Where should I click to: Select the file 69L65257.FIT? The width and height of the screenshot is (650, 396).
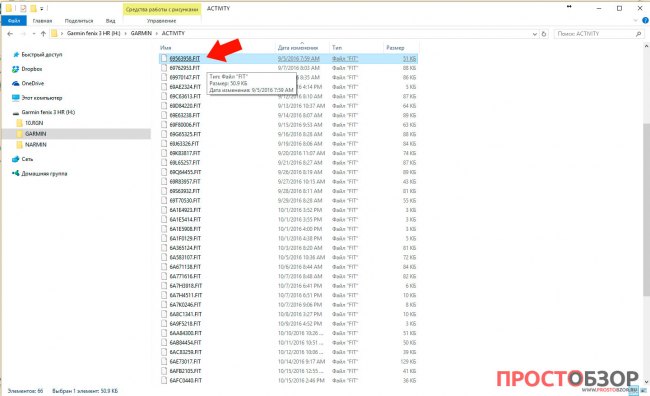[184, 163]
